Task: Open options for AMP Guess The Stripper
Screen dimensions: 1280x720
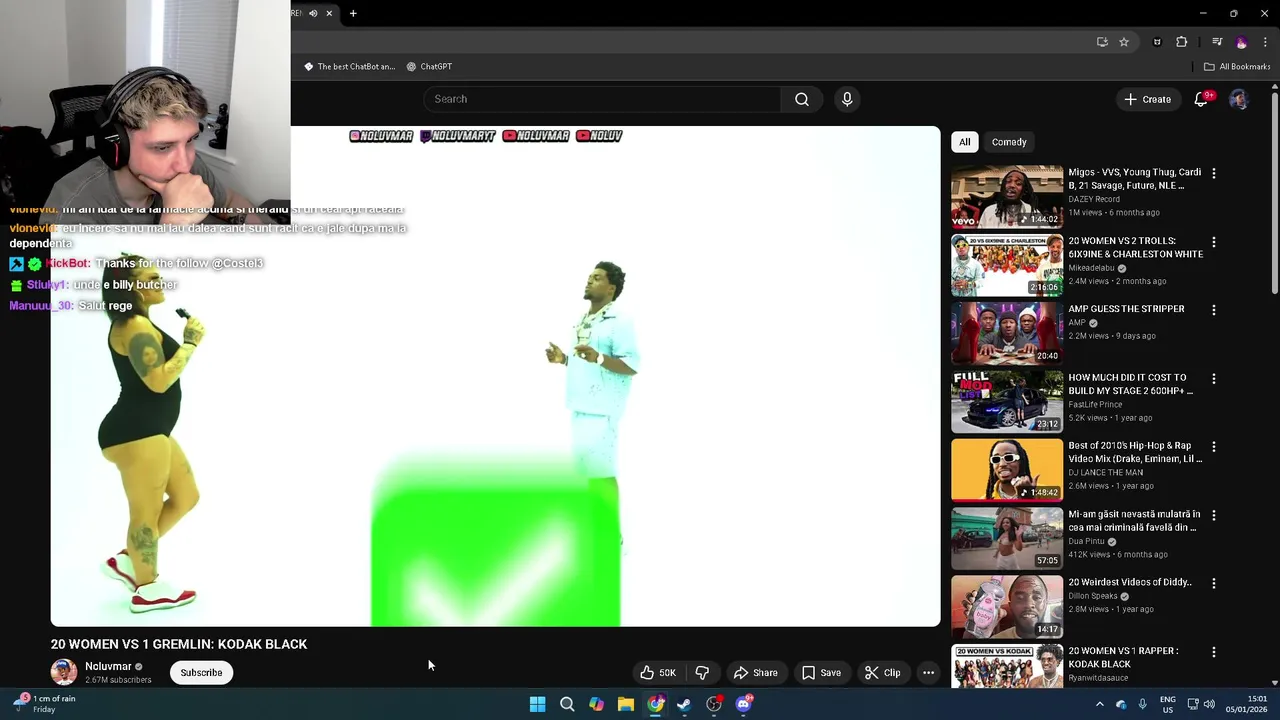Action: 1214,310
